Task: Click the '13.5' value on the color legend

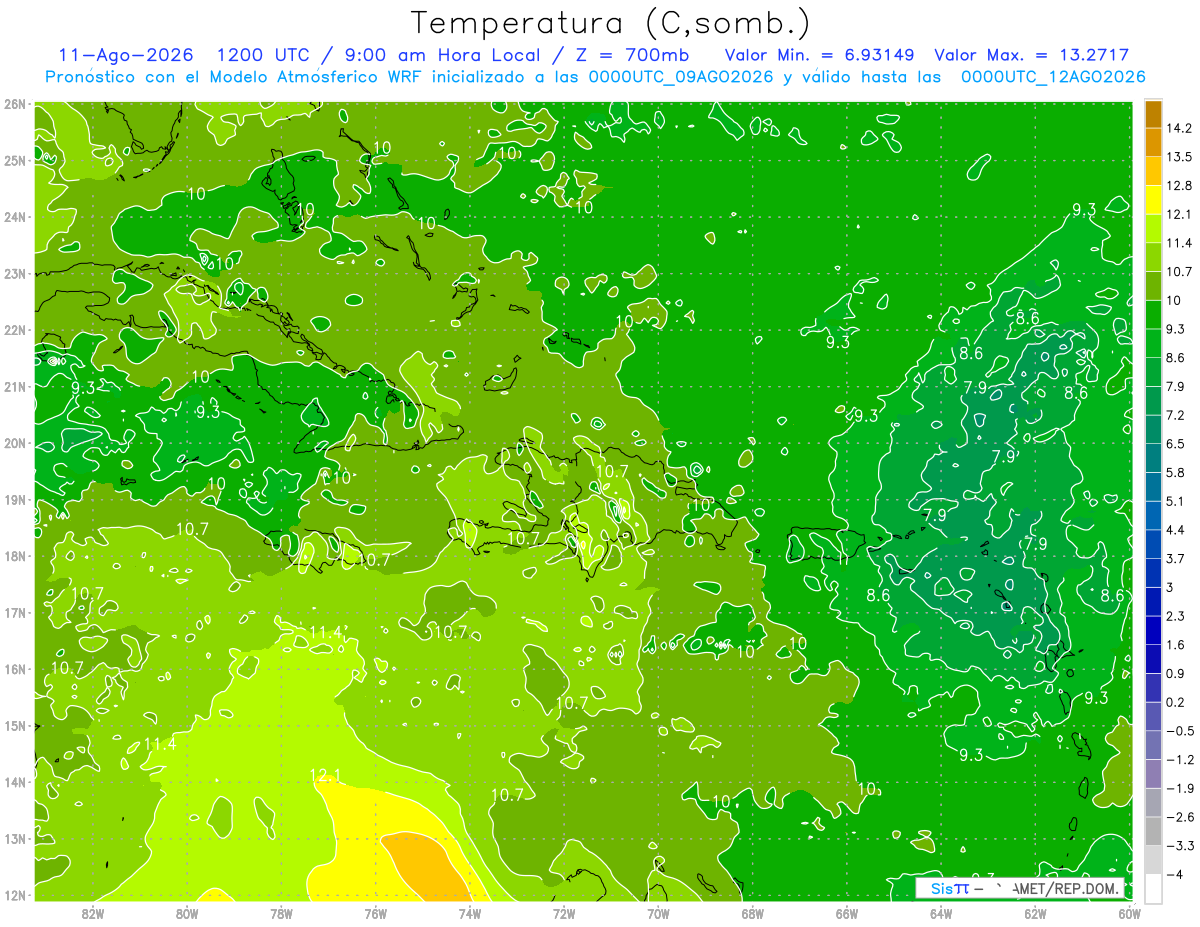Action: [x=1180, y=157]
